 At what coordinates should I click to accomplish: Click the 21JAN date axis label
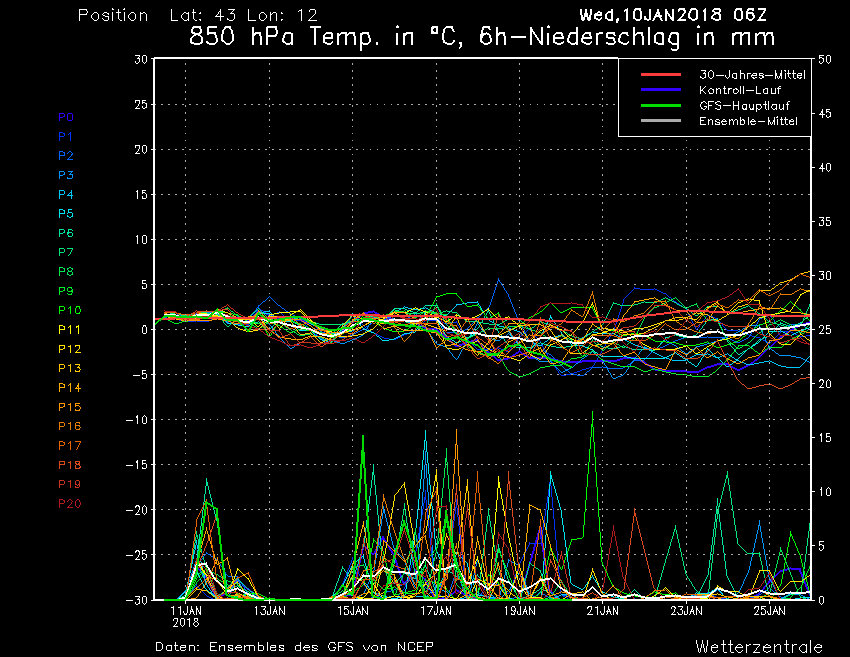602,609
